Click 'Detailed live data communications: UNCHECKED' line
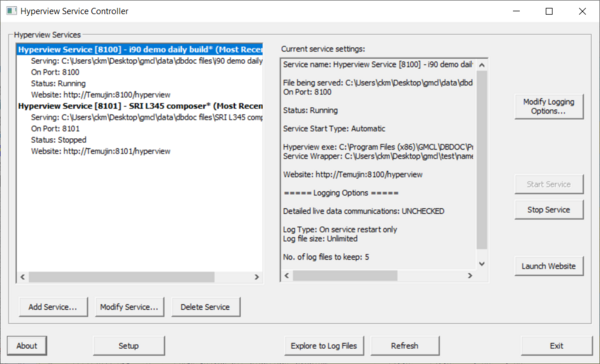Image resolution: width=600 pixels, height=364 pixels. [364, 211]
